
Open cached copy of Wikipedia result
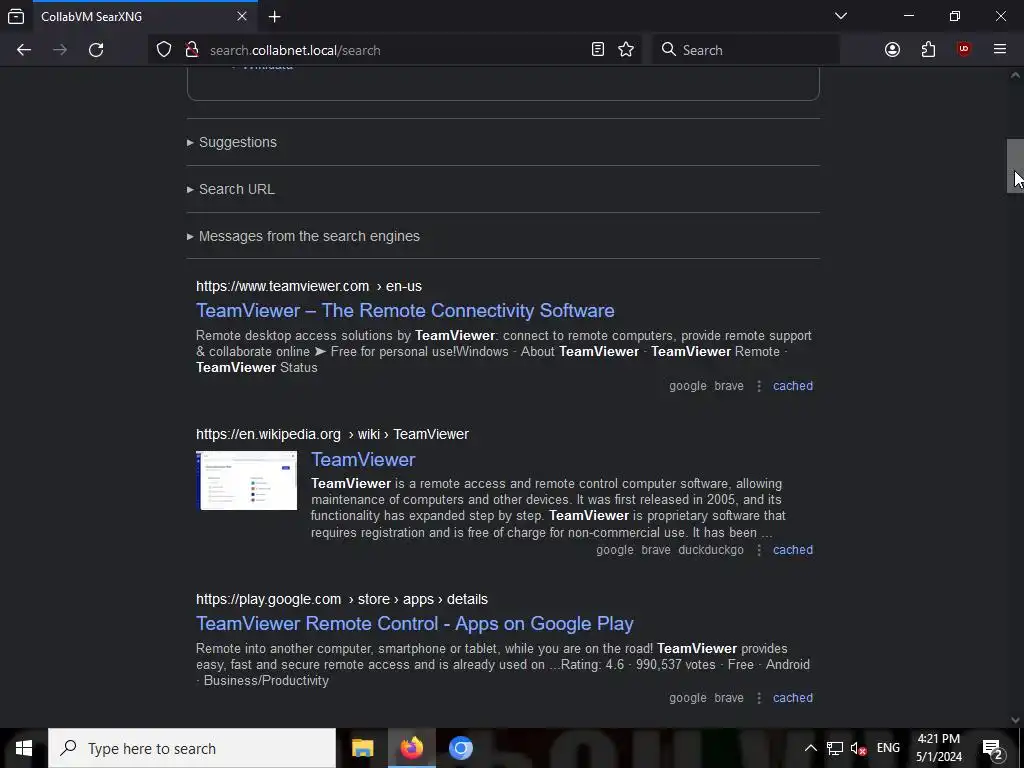[793, 550]
